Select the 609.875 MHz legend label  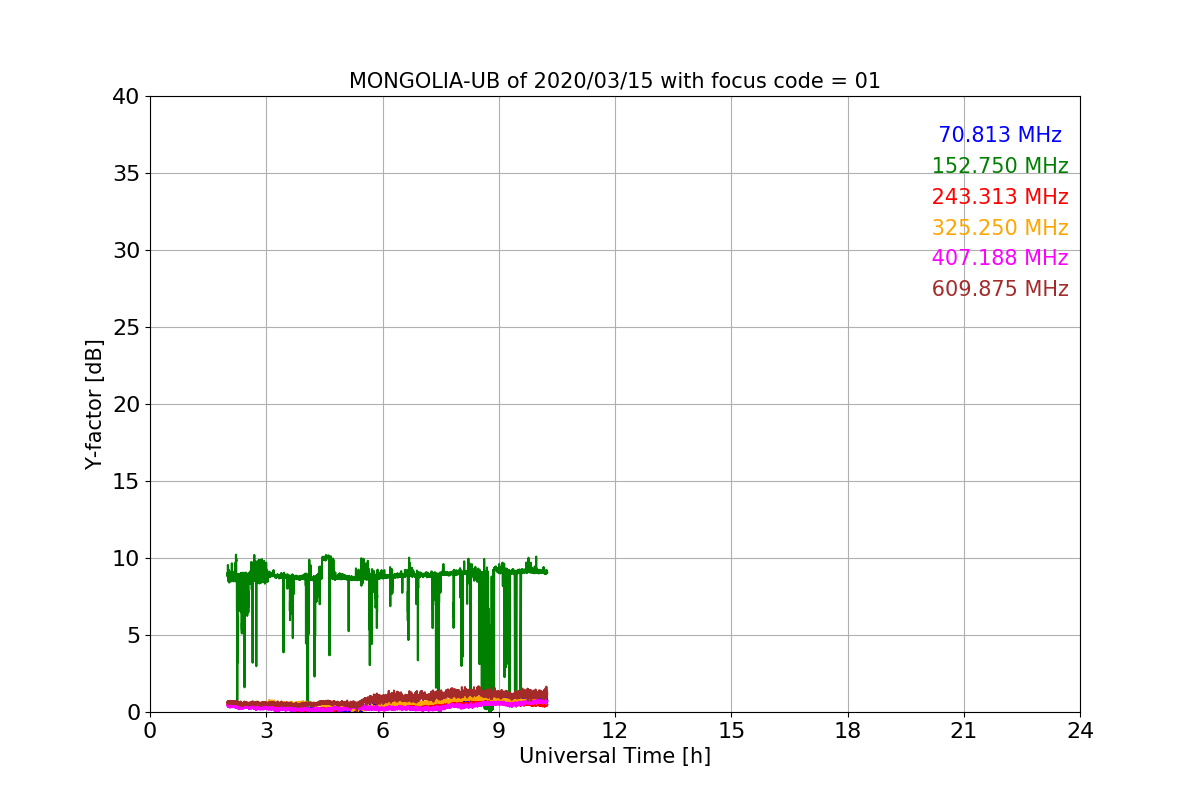[1000, 289]
